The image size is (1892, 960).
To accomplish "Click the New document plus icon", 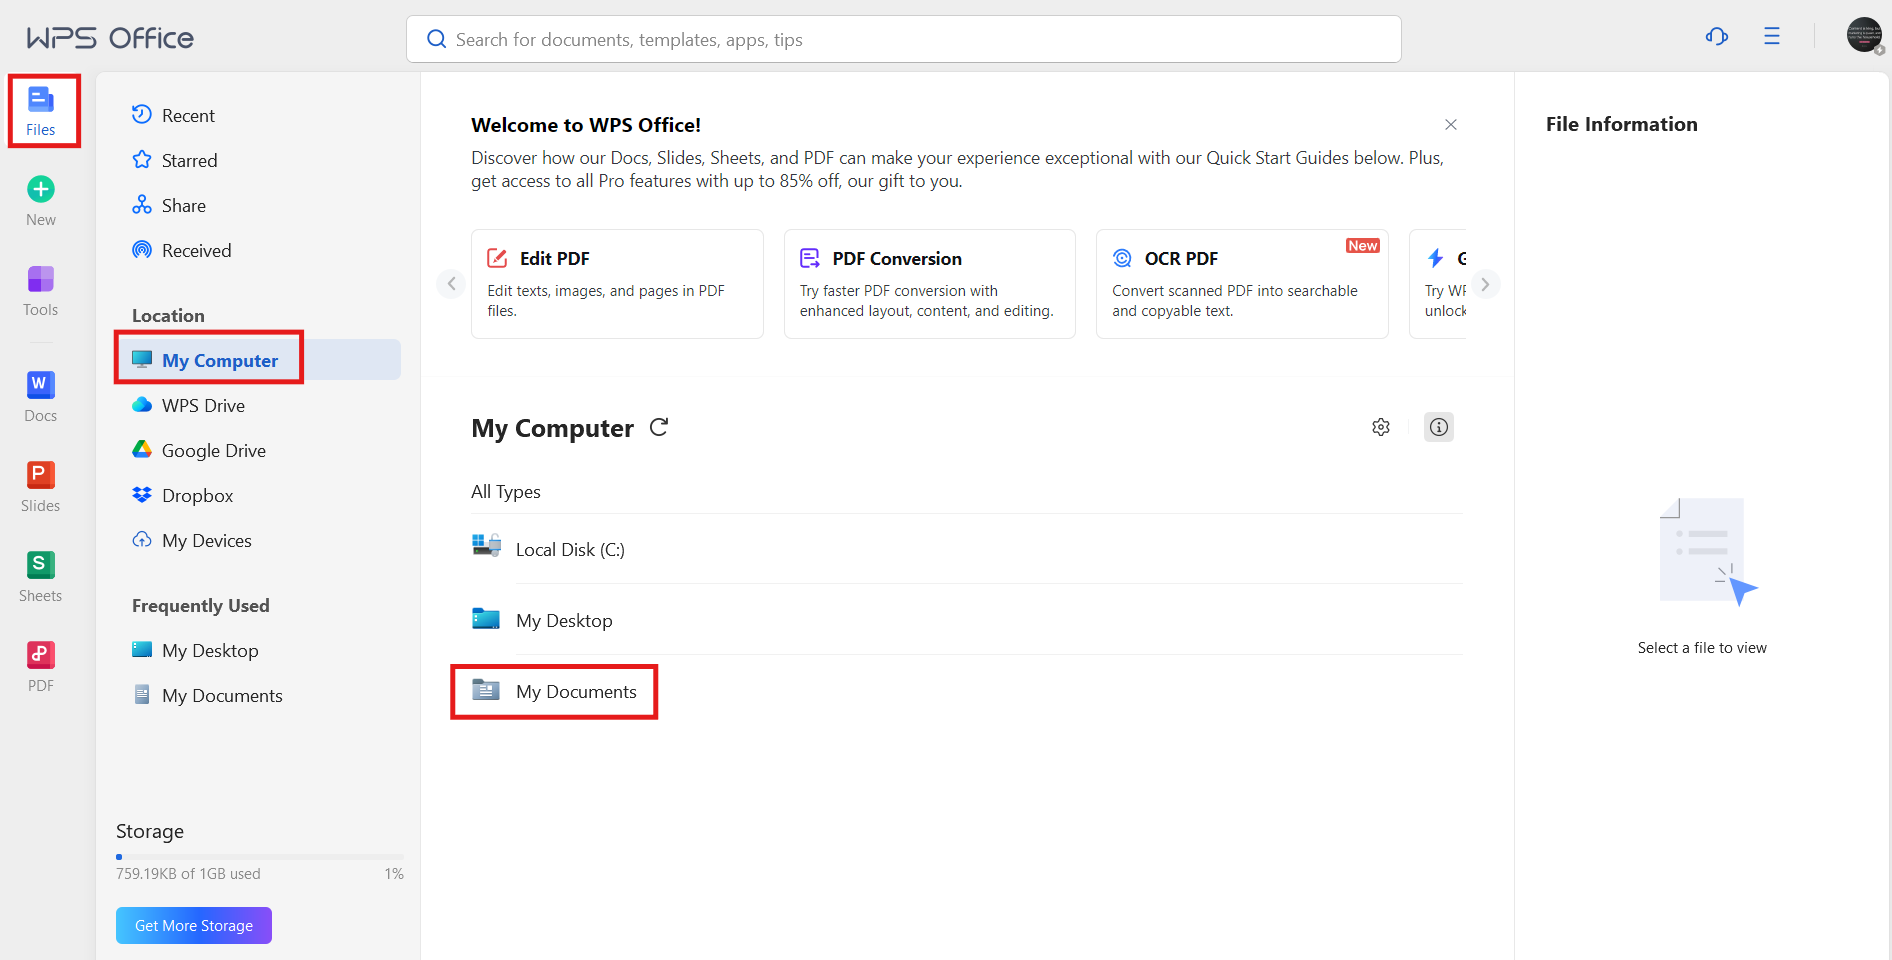I will click(x=40, y=188).
